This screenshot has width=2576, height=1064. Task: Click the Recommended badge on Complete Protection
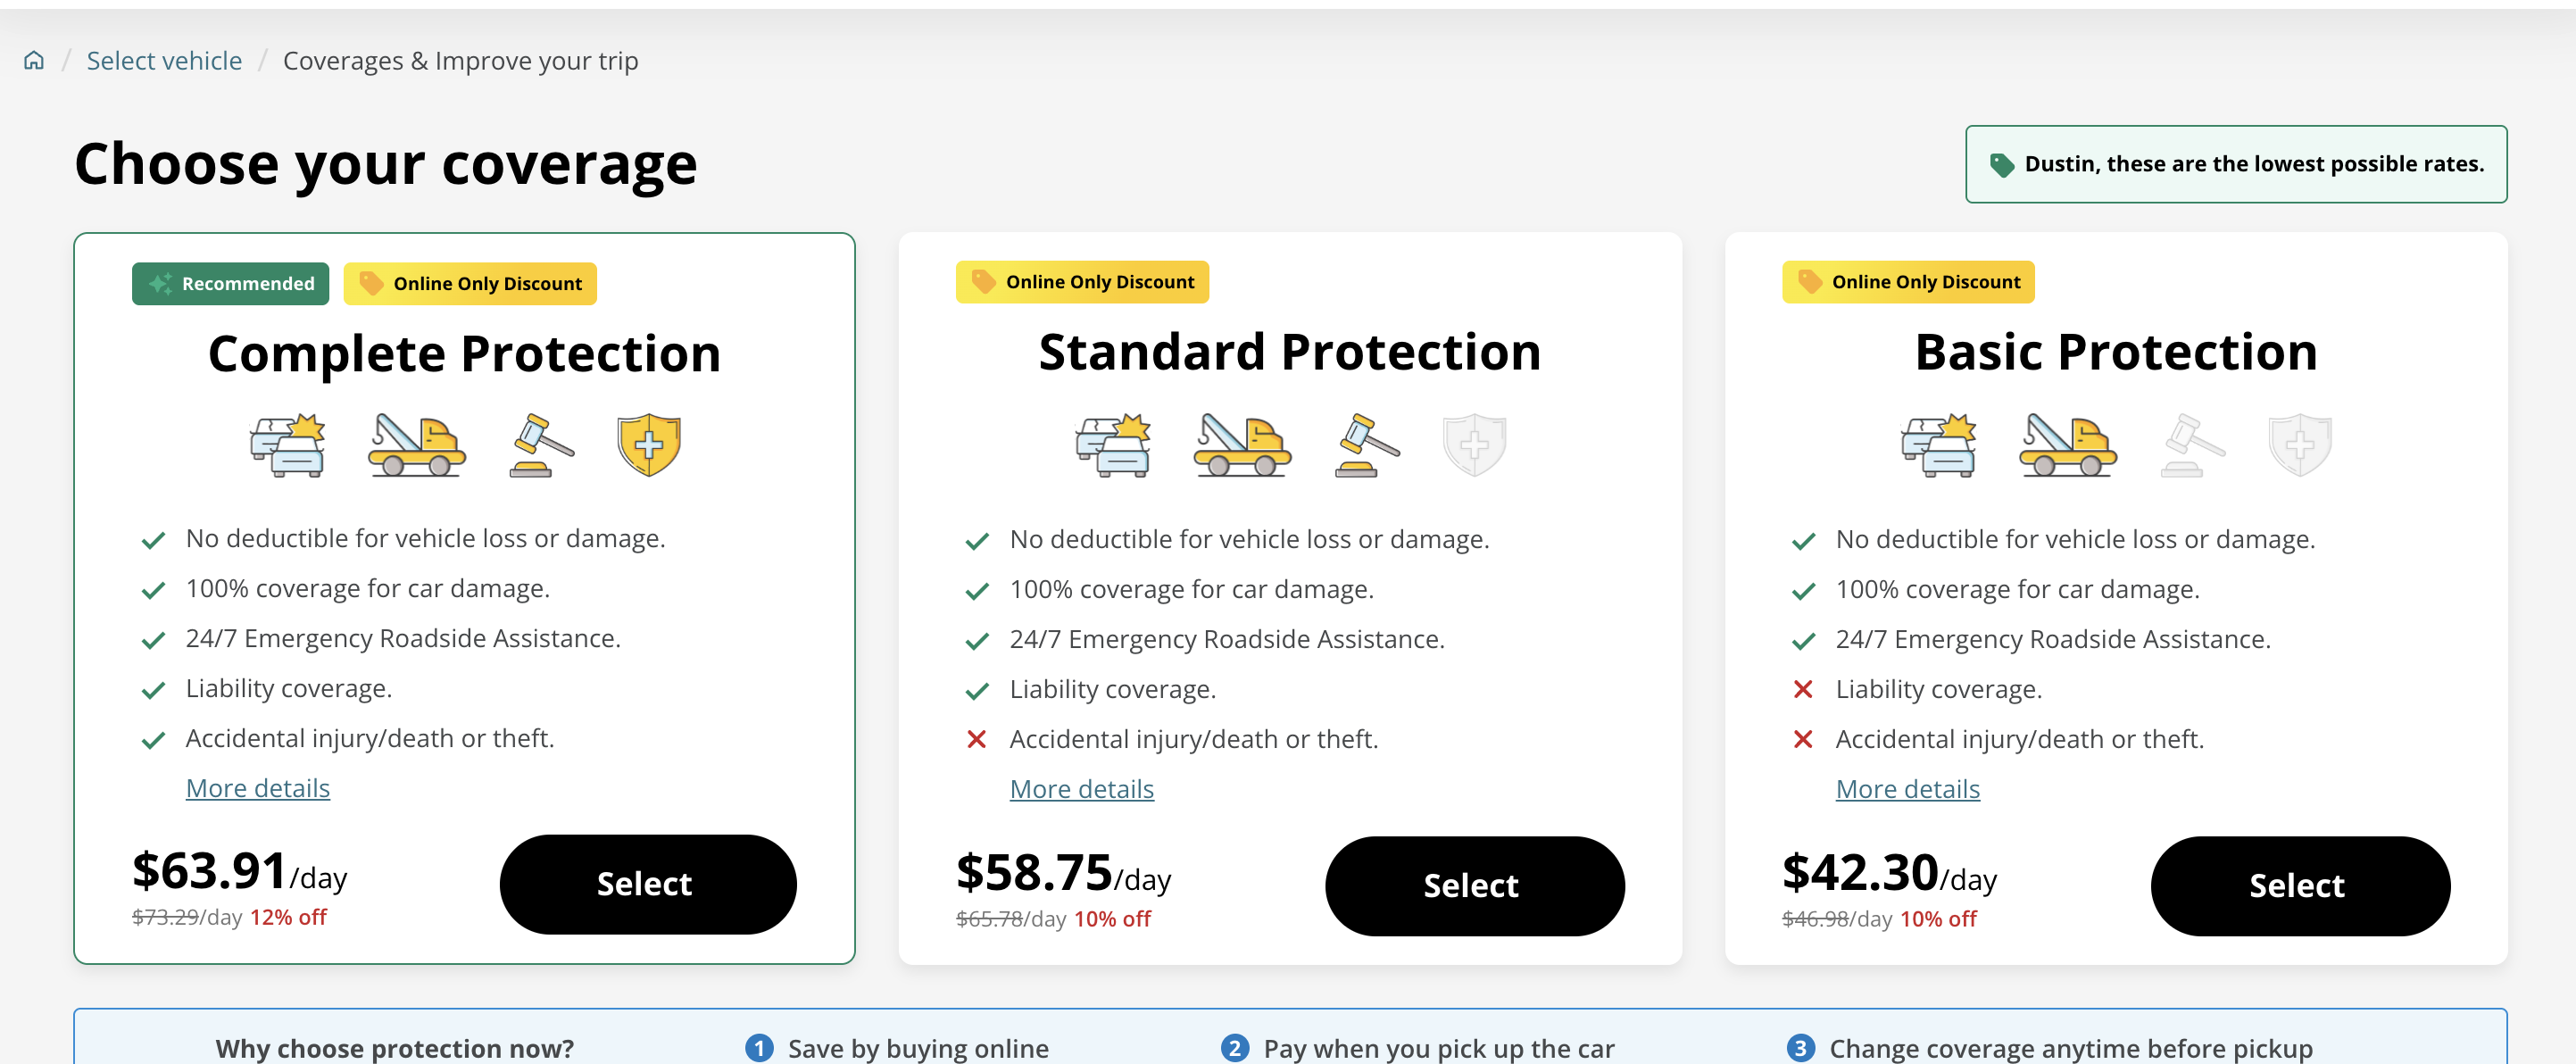tap(231, 283)
